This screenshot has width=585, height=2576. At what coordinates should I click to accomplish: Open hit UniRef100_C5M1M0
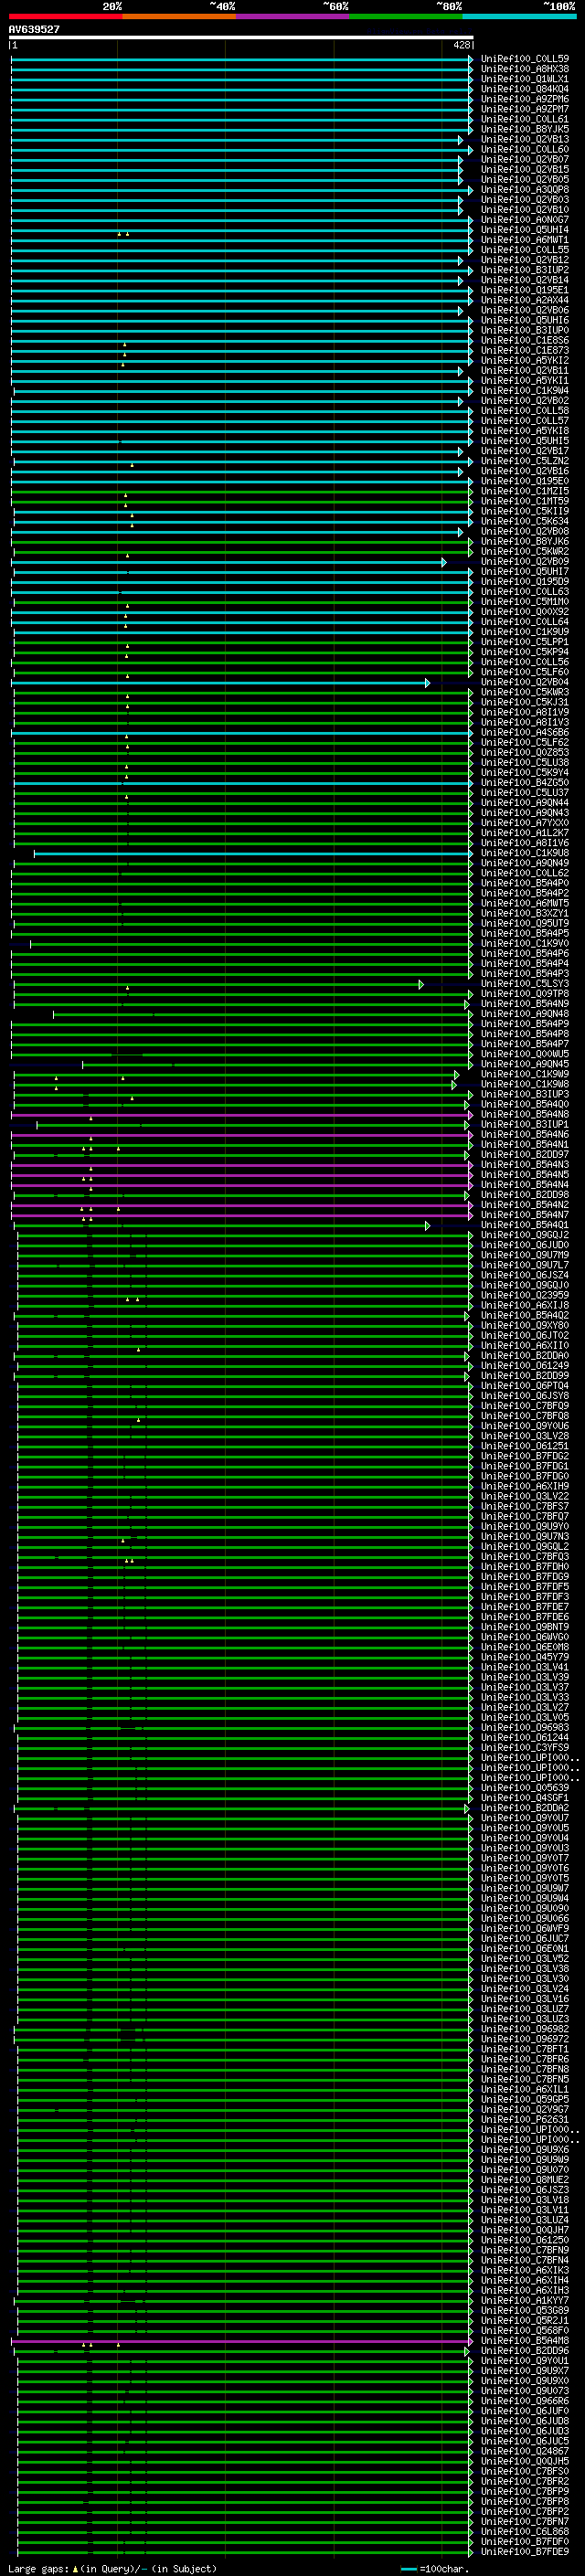point(525,602)
